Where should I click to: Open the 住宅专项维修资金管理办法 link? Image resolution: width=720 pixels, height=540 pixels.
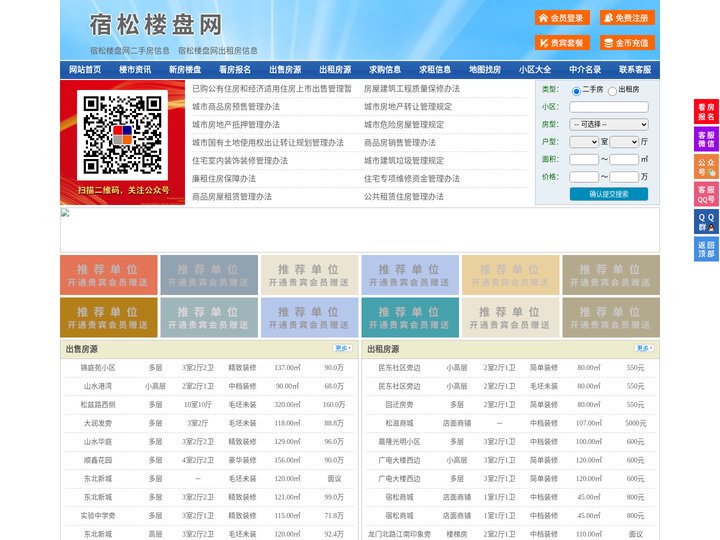point(412,179)
